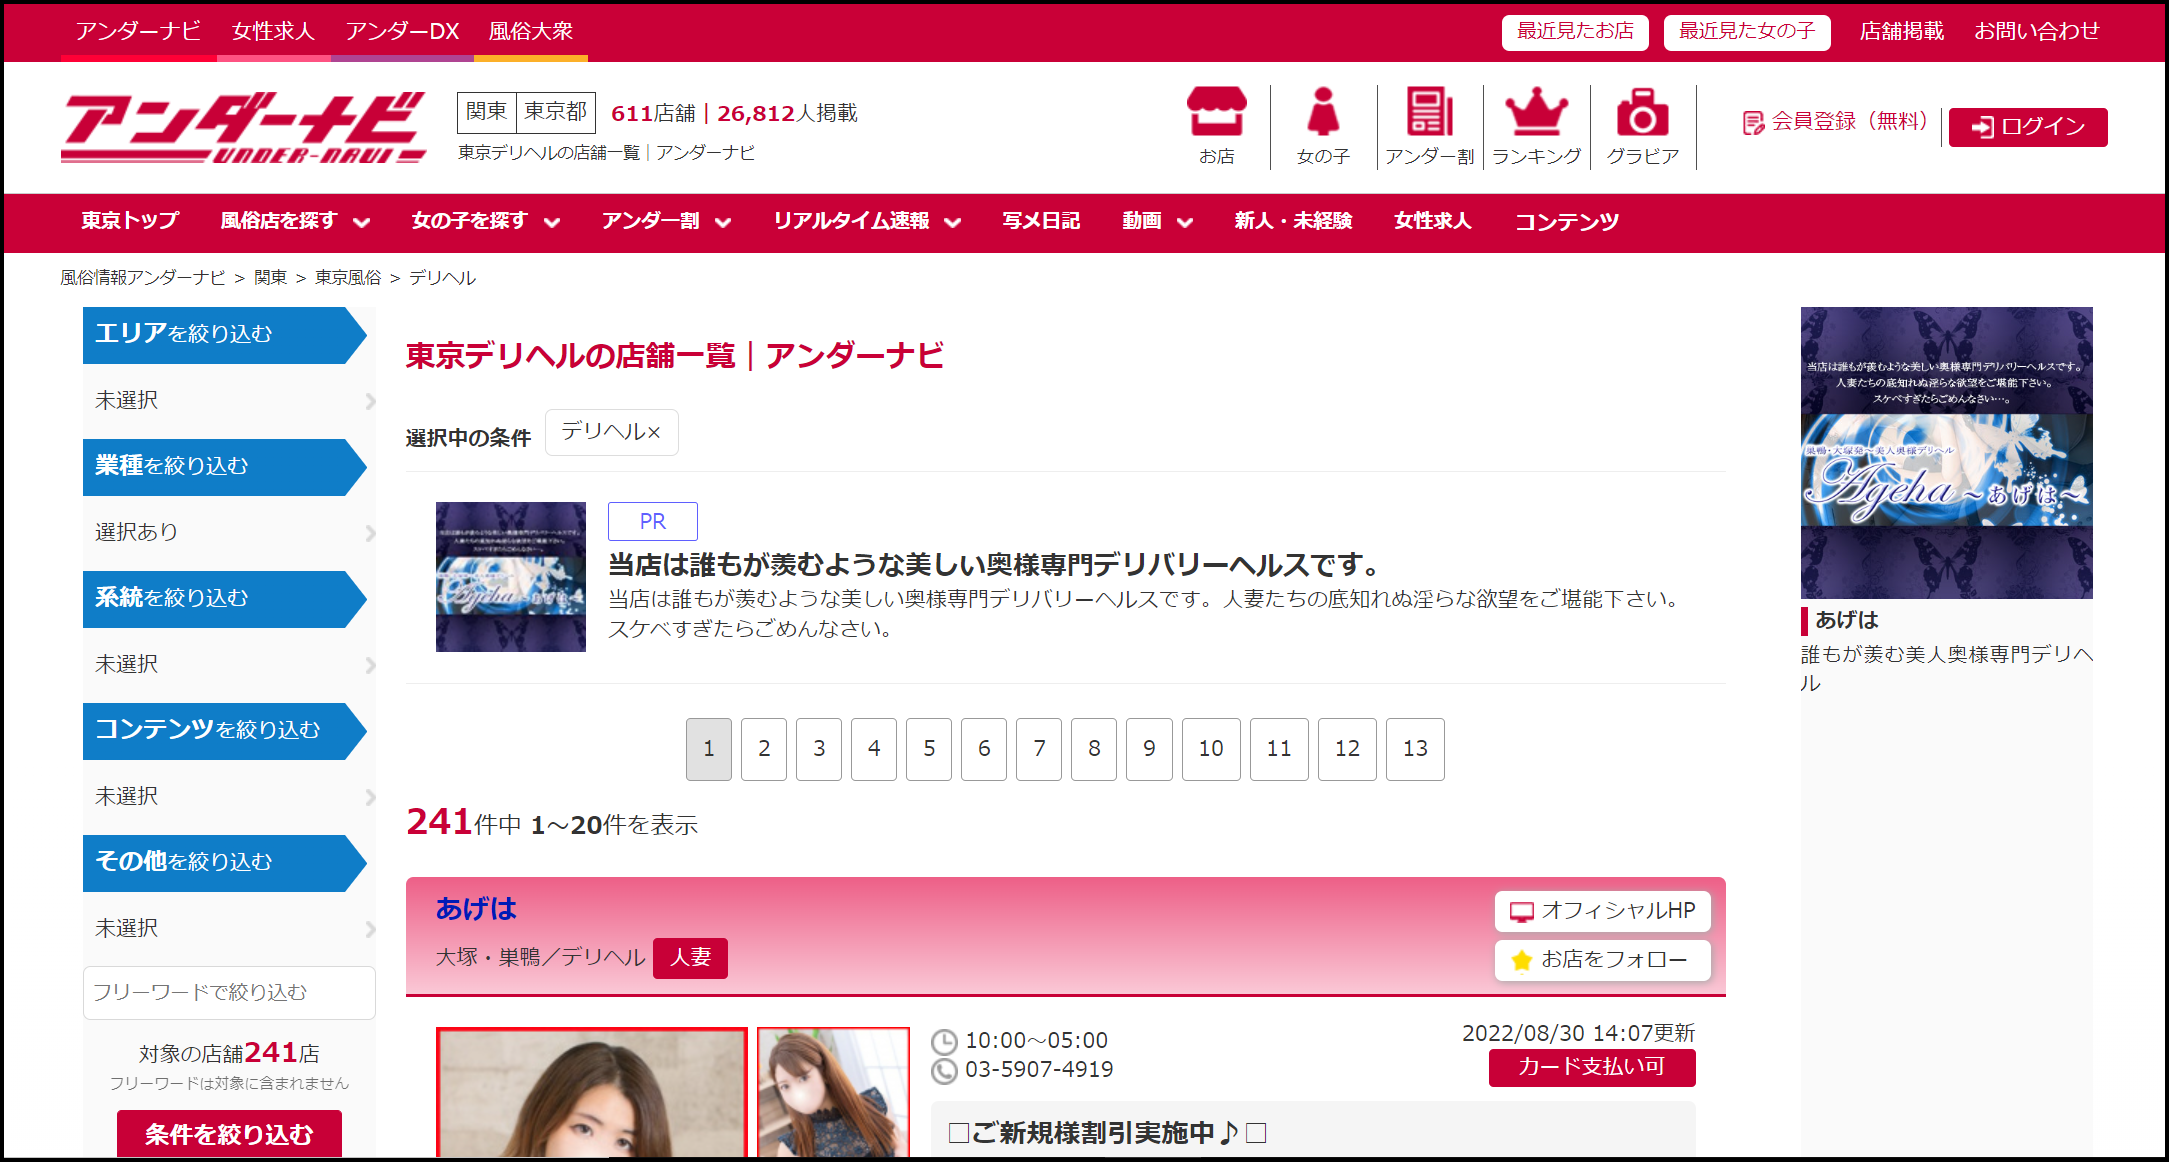Expand 系統 filter 未選択 row
The image size is (2169, 1162).
point(229,664)
